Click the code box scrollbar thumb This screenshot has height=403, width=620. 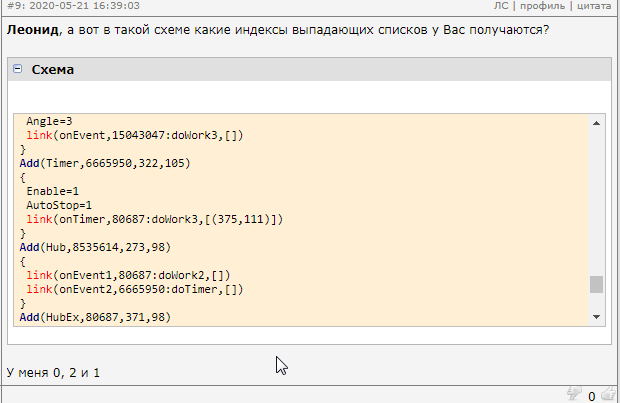click(x=596, y=284)
